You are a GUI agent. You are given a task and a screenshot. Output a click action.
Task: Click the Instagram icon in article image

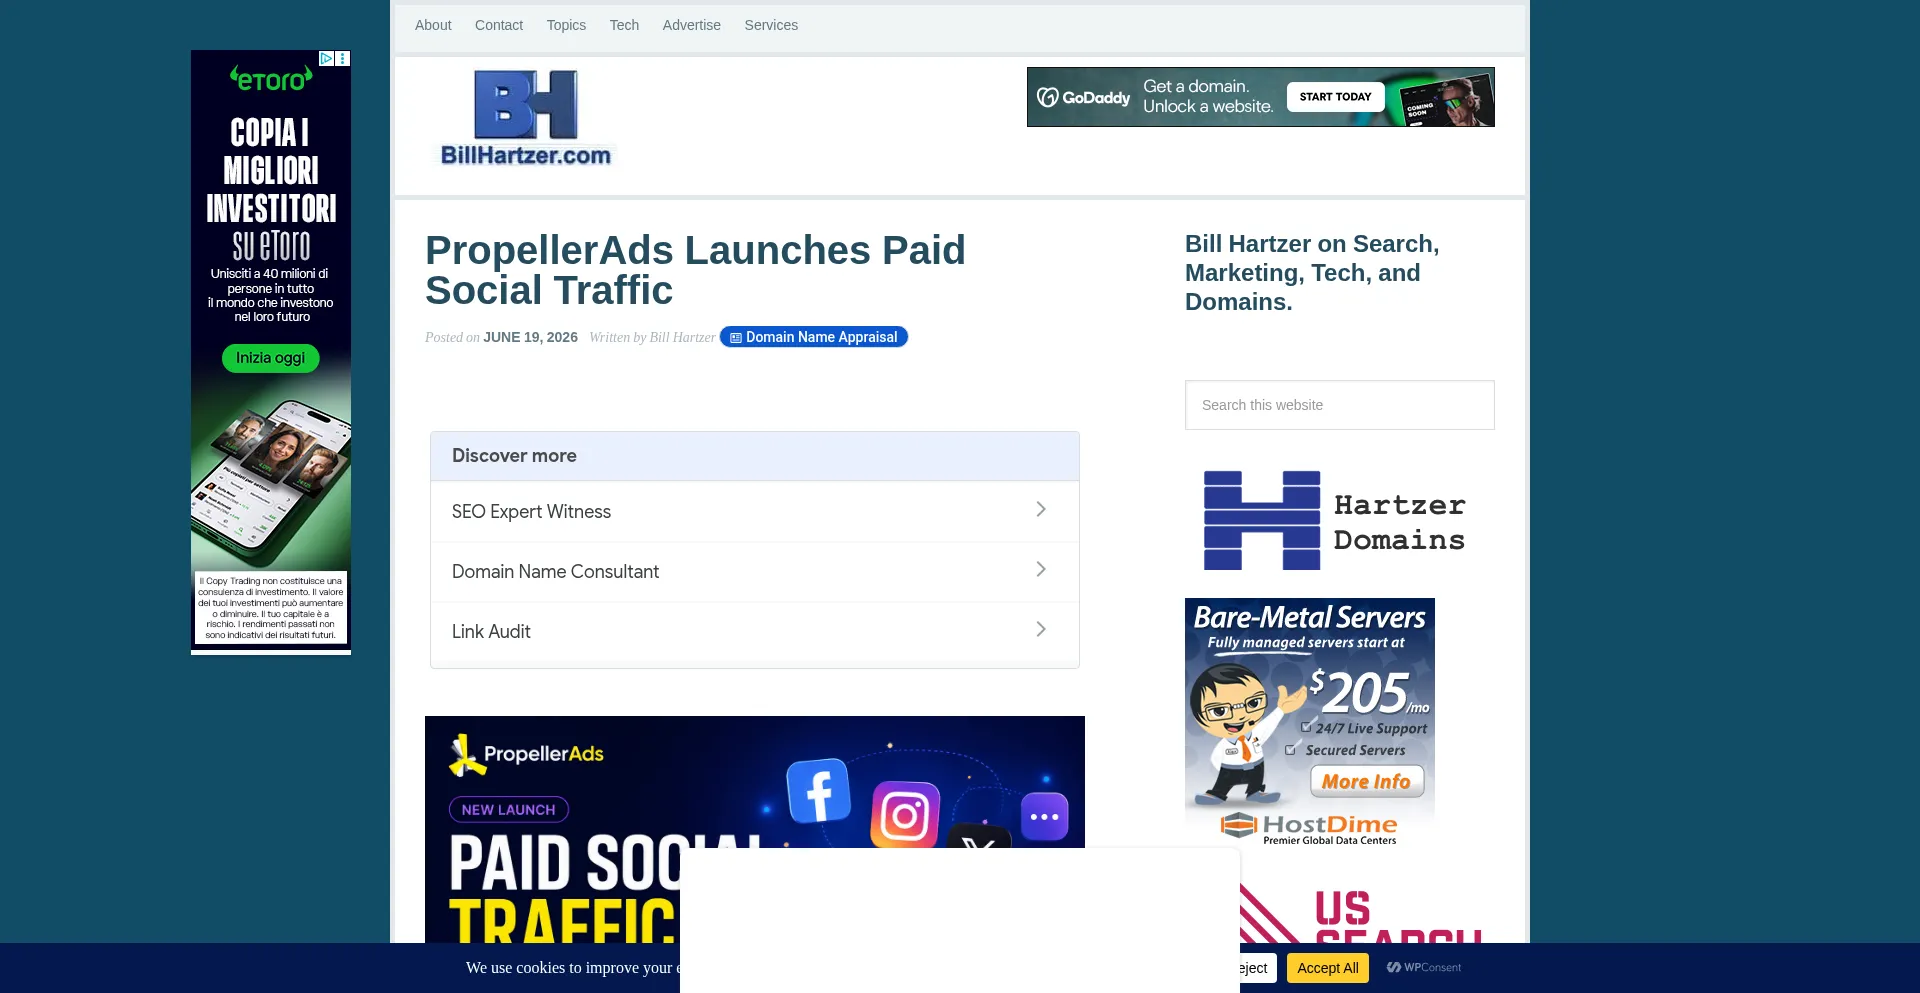click(x=905, y=815)
